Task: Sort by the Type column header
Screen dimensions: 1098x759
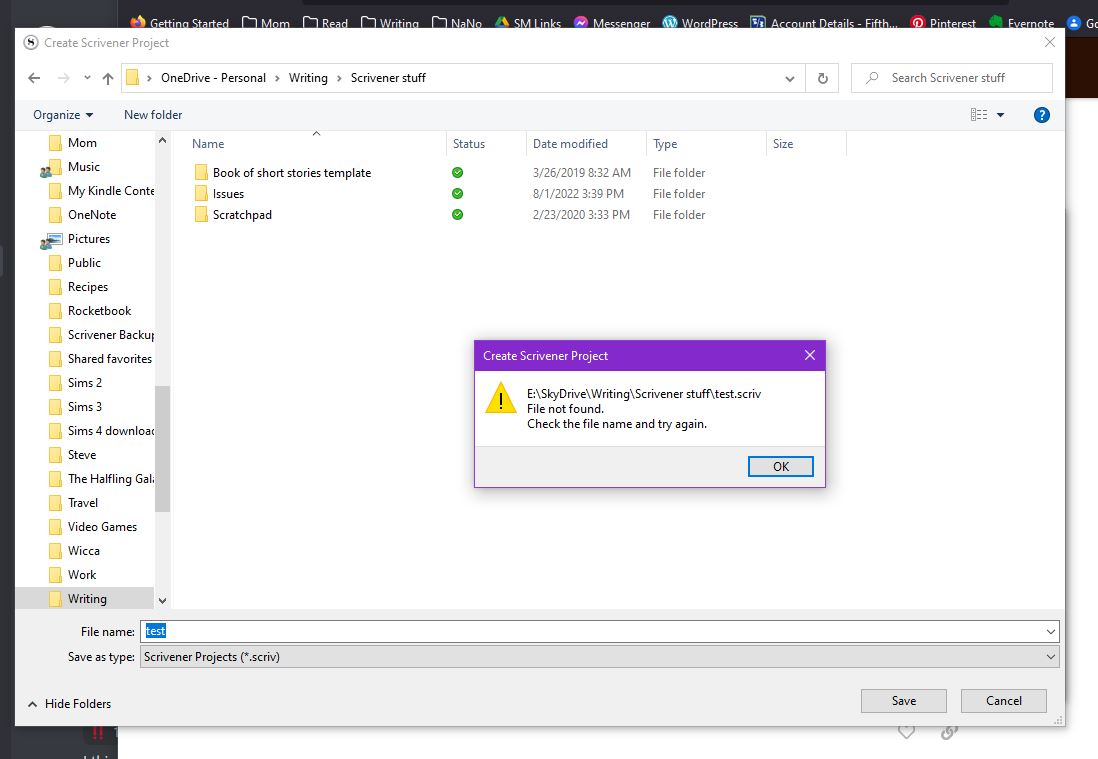Action: tap(665, 144)
